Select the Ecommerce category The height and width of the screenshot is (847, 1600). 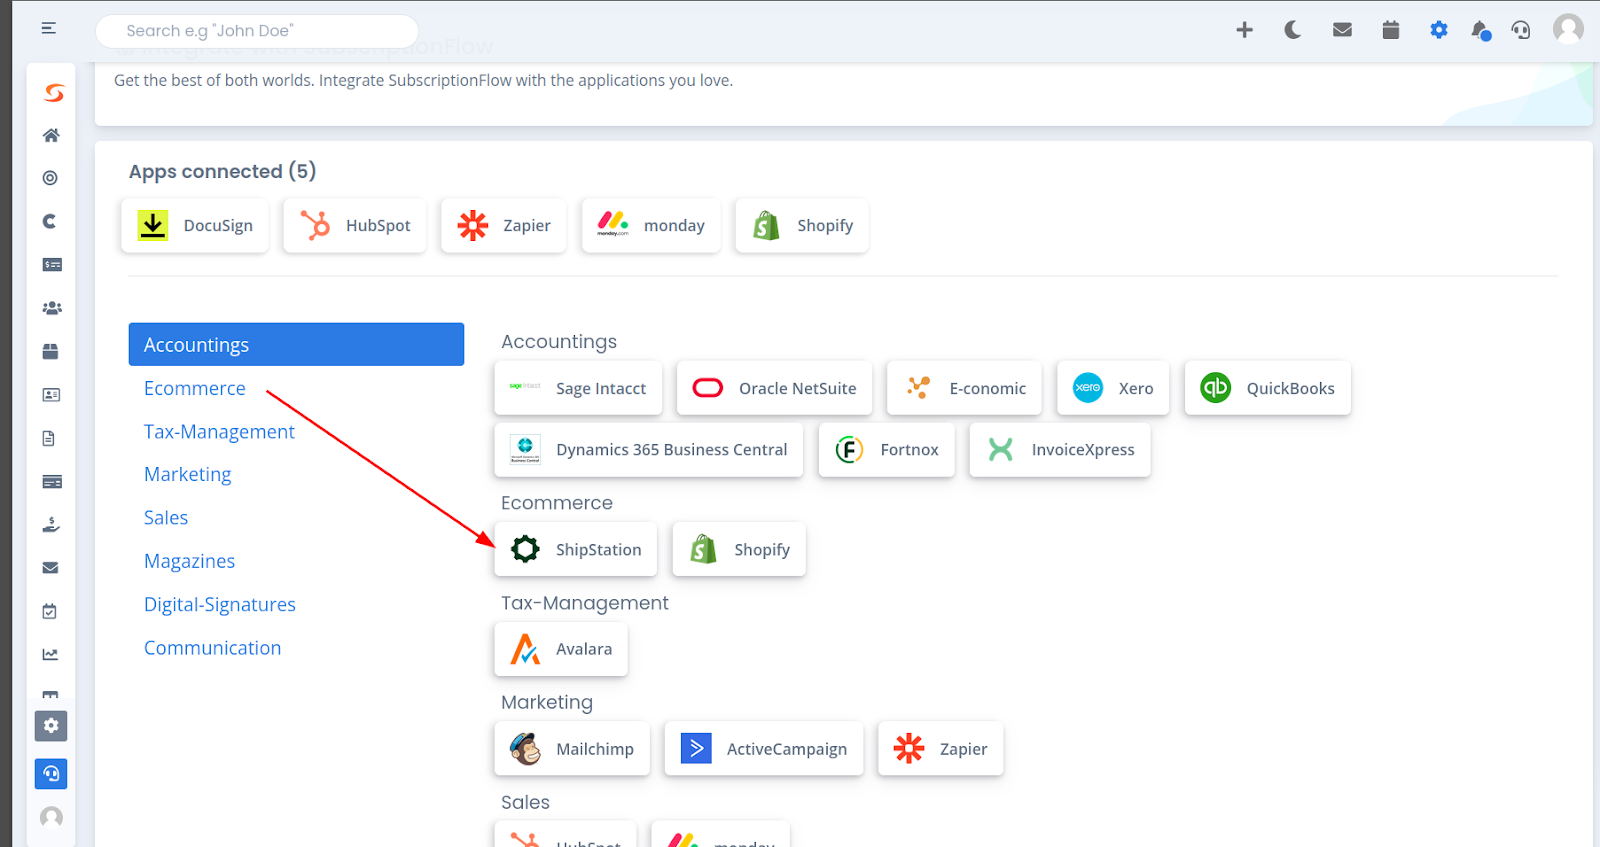(195, 388)
